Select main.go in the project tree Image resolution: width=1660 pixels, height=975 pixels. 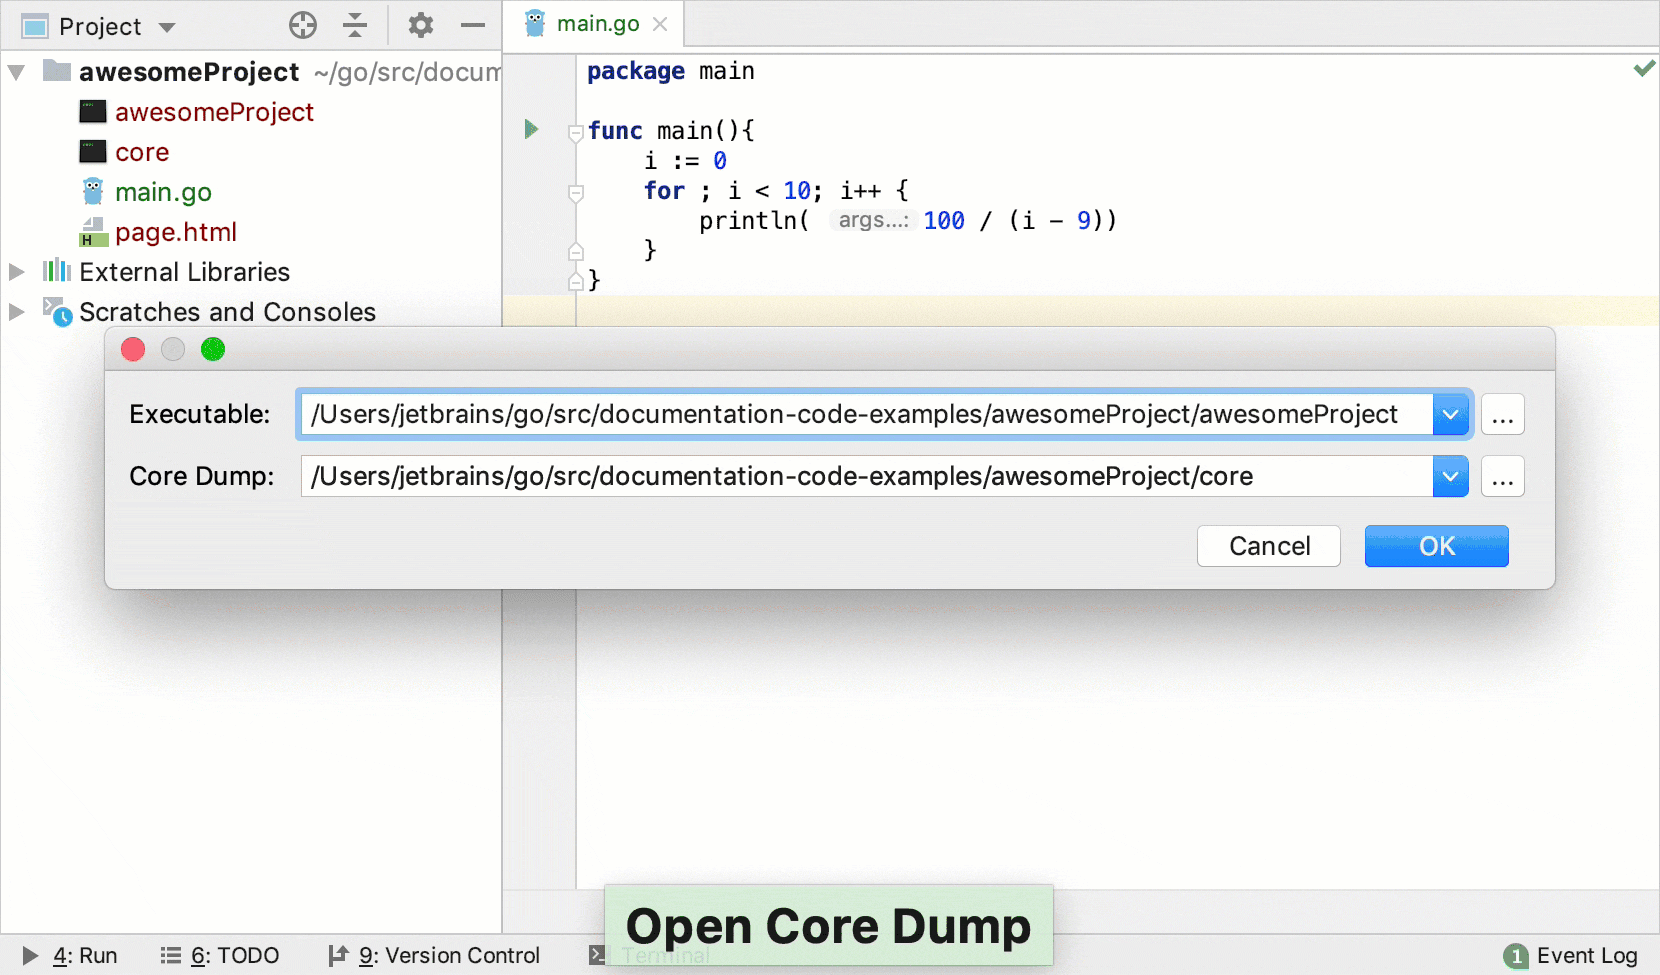[x=163, y=191]
